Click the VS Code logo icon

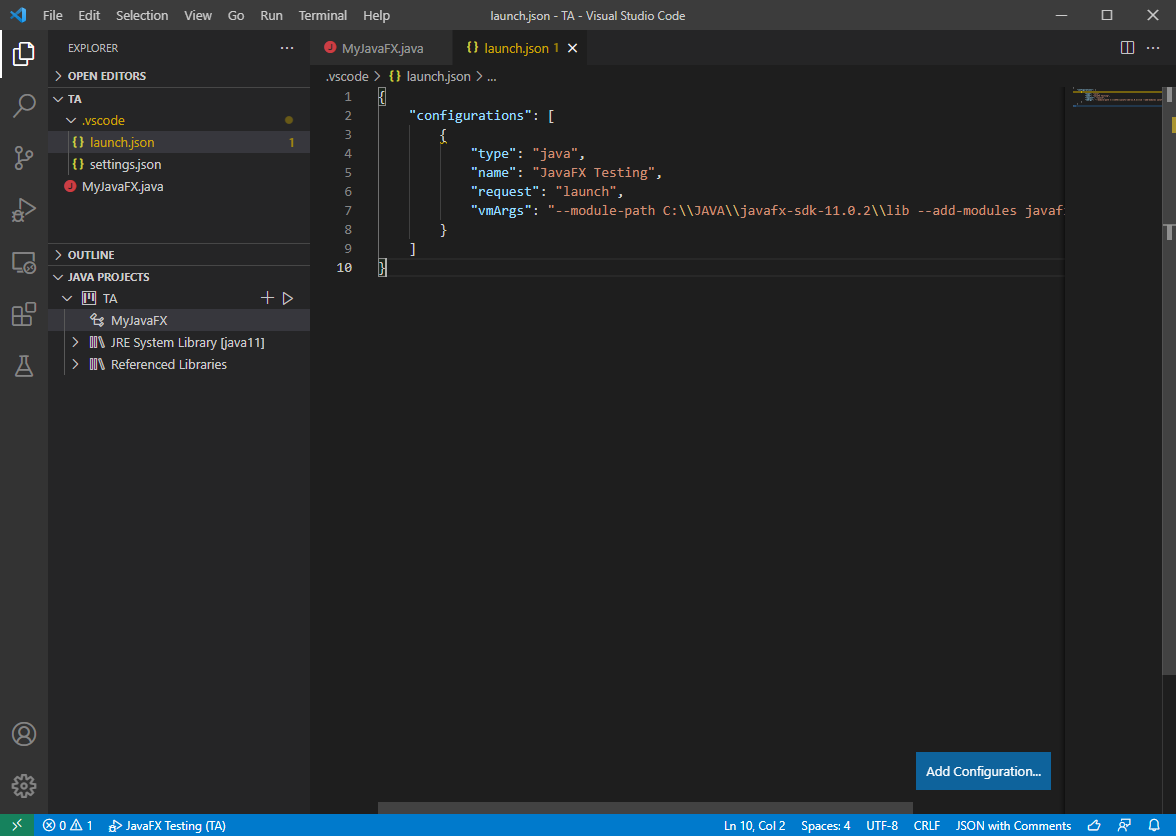click(18, 15)
